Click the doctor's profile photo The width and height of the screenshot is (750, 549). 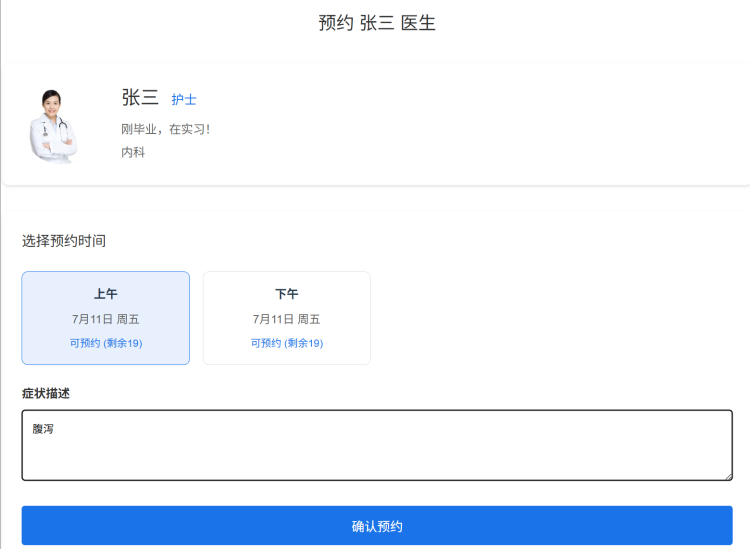point(54,125)
